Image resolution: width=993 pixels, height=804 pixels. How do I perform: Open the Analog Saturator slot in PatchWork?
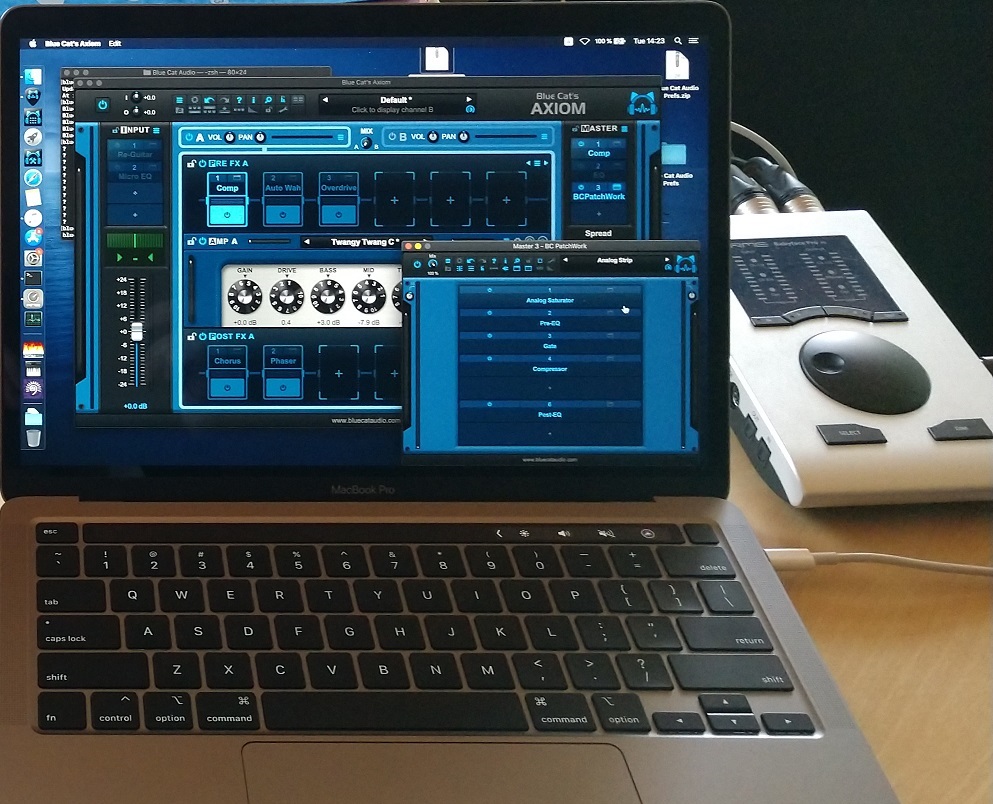tap(550, 296)
